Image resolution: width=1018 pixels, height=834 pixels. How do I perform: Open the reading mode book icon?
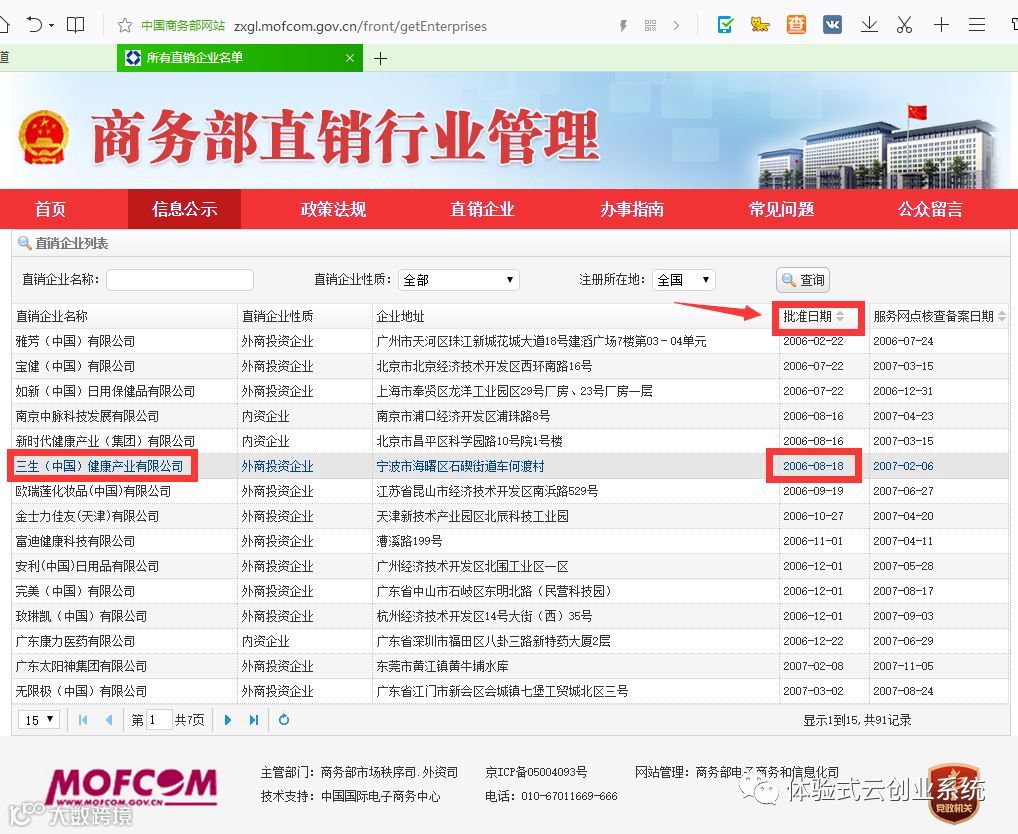pyautogui.click(x=76, y=25)
